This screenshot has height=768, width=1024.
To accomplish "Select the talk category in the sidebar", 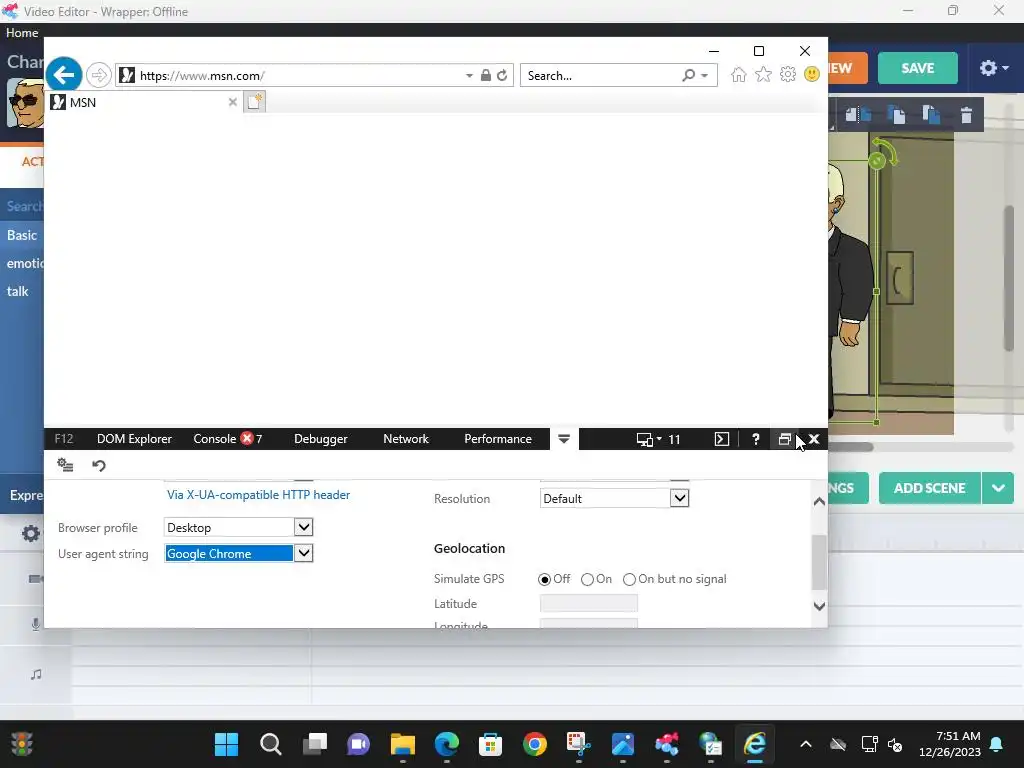I will click(x=18, y=291).
